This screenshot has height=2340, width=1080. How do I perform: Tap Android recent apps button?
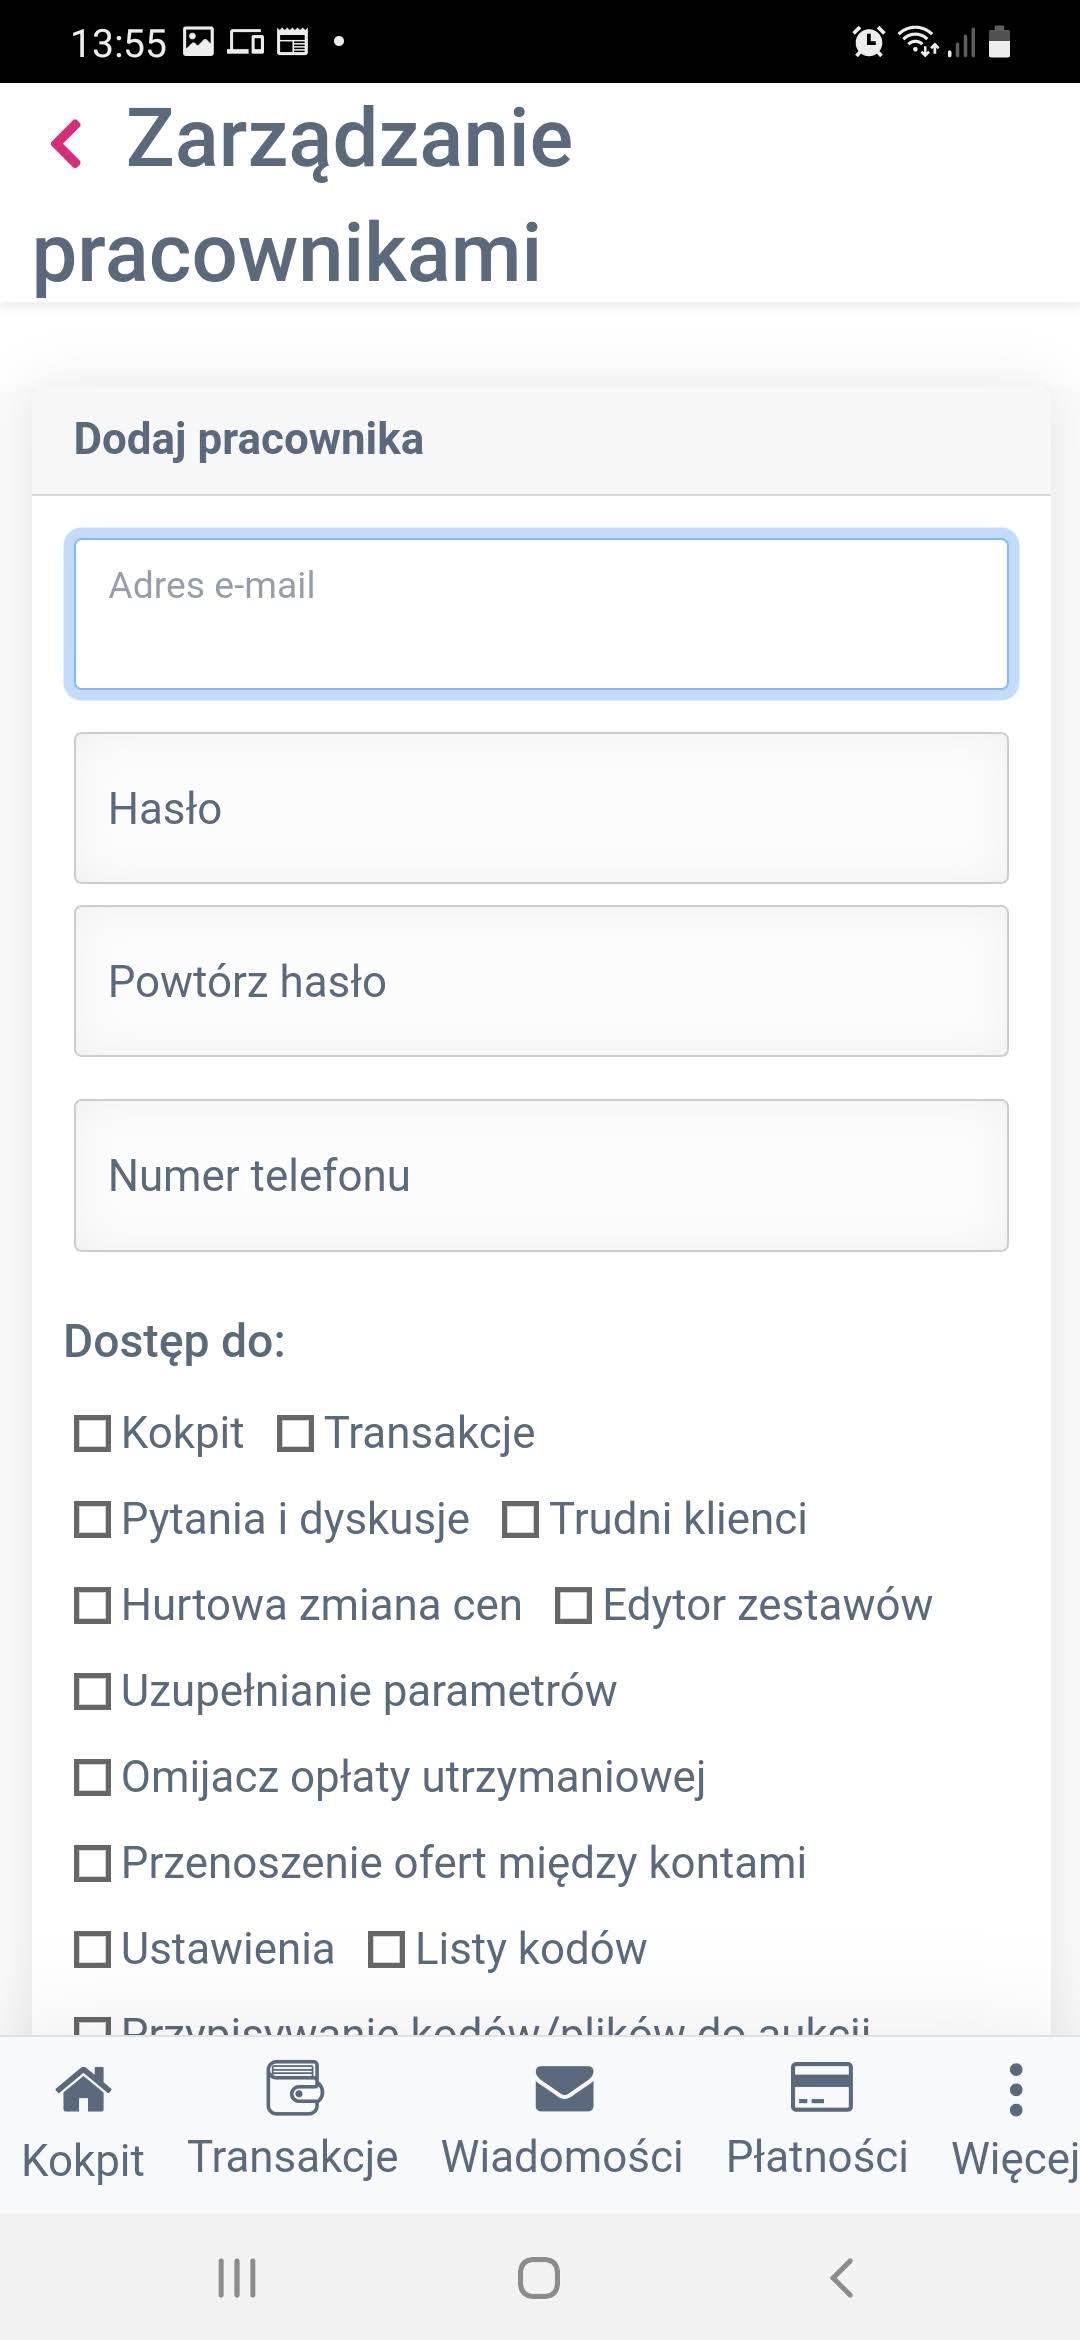click(x=237, y=2278)
